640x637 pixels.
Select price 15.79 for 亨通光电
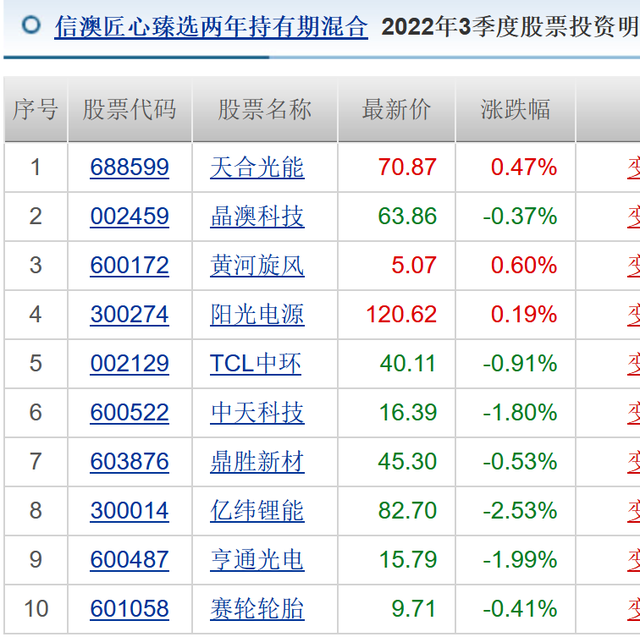click(407, 559)
